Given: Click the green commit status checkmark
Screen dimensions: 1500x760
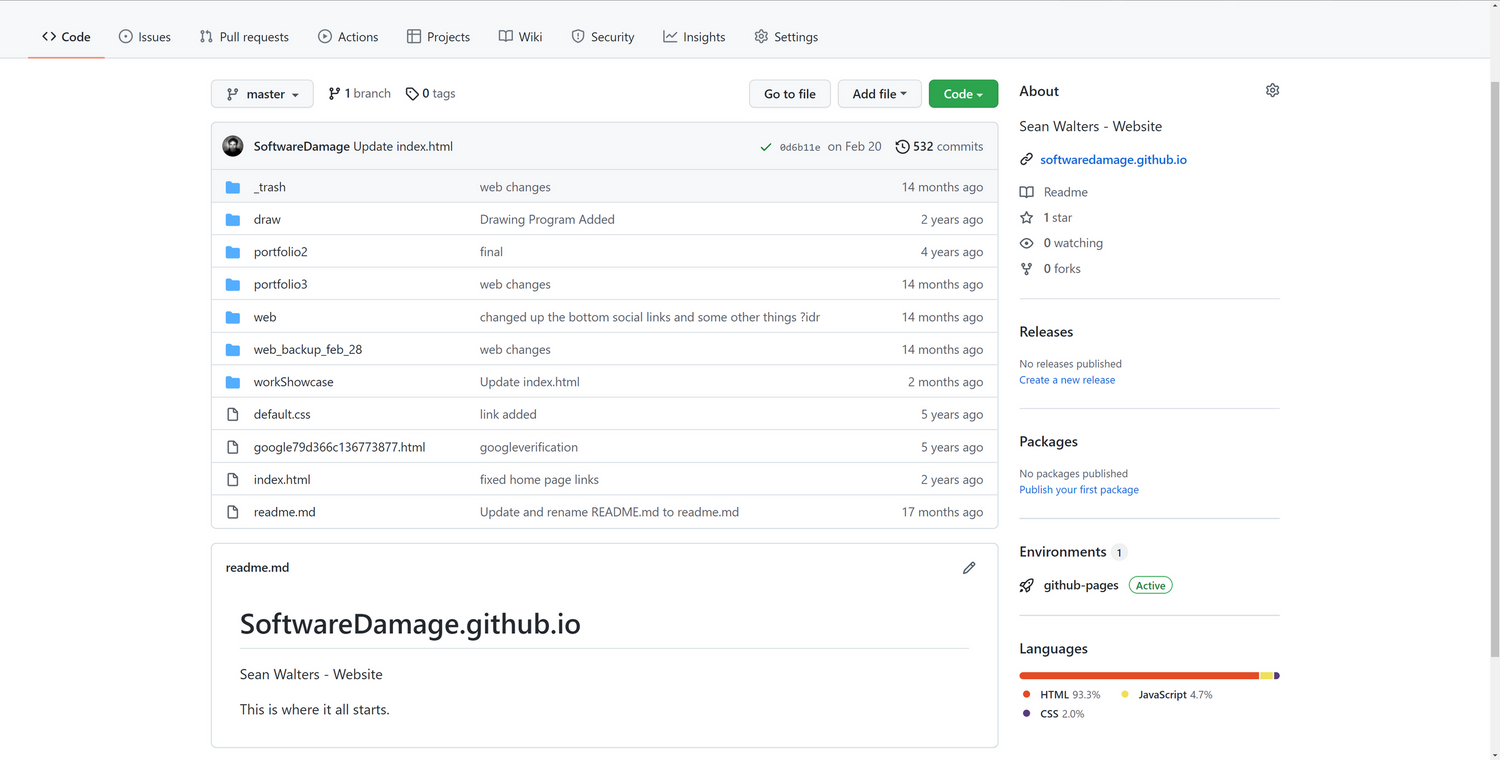Looking at the screenshot, I should pos(766,147).
